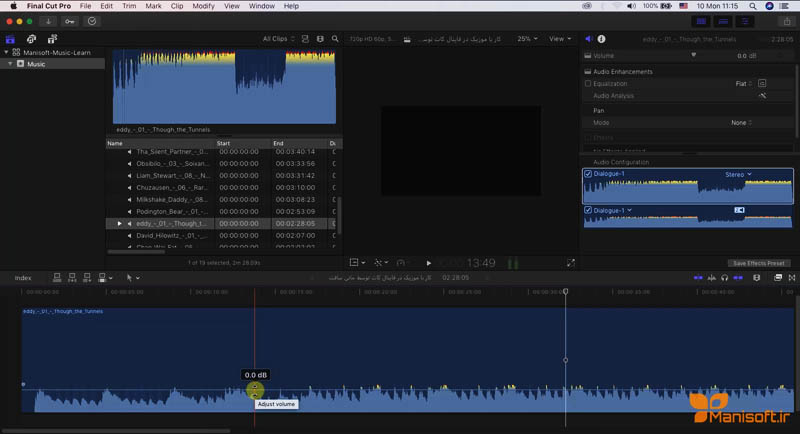Toggle solo headphones icon in timeline
The height and width of the screenshot is (434, 800).
coord(724,277)
